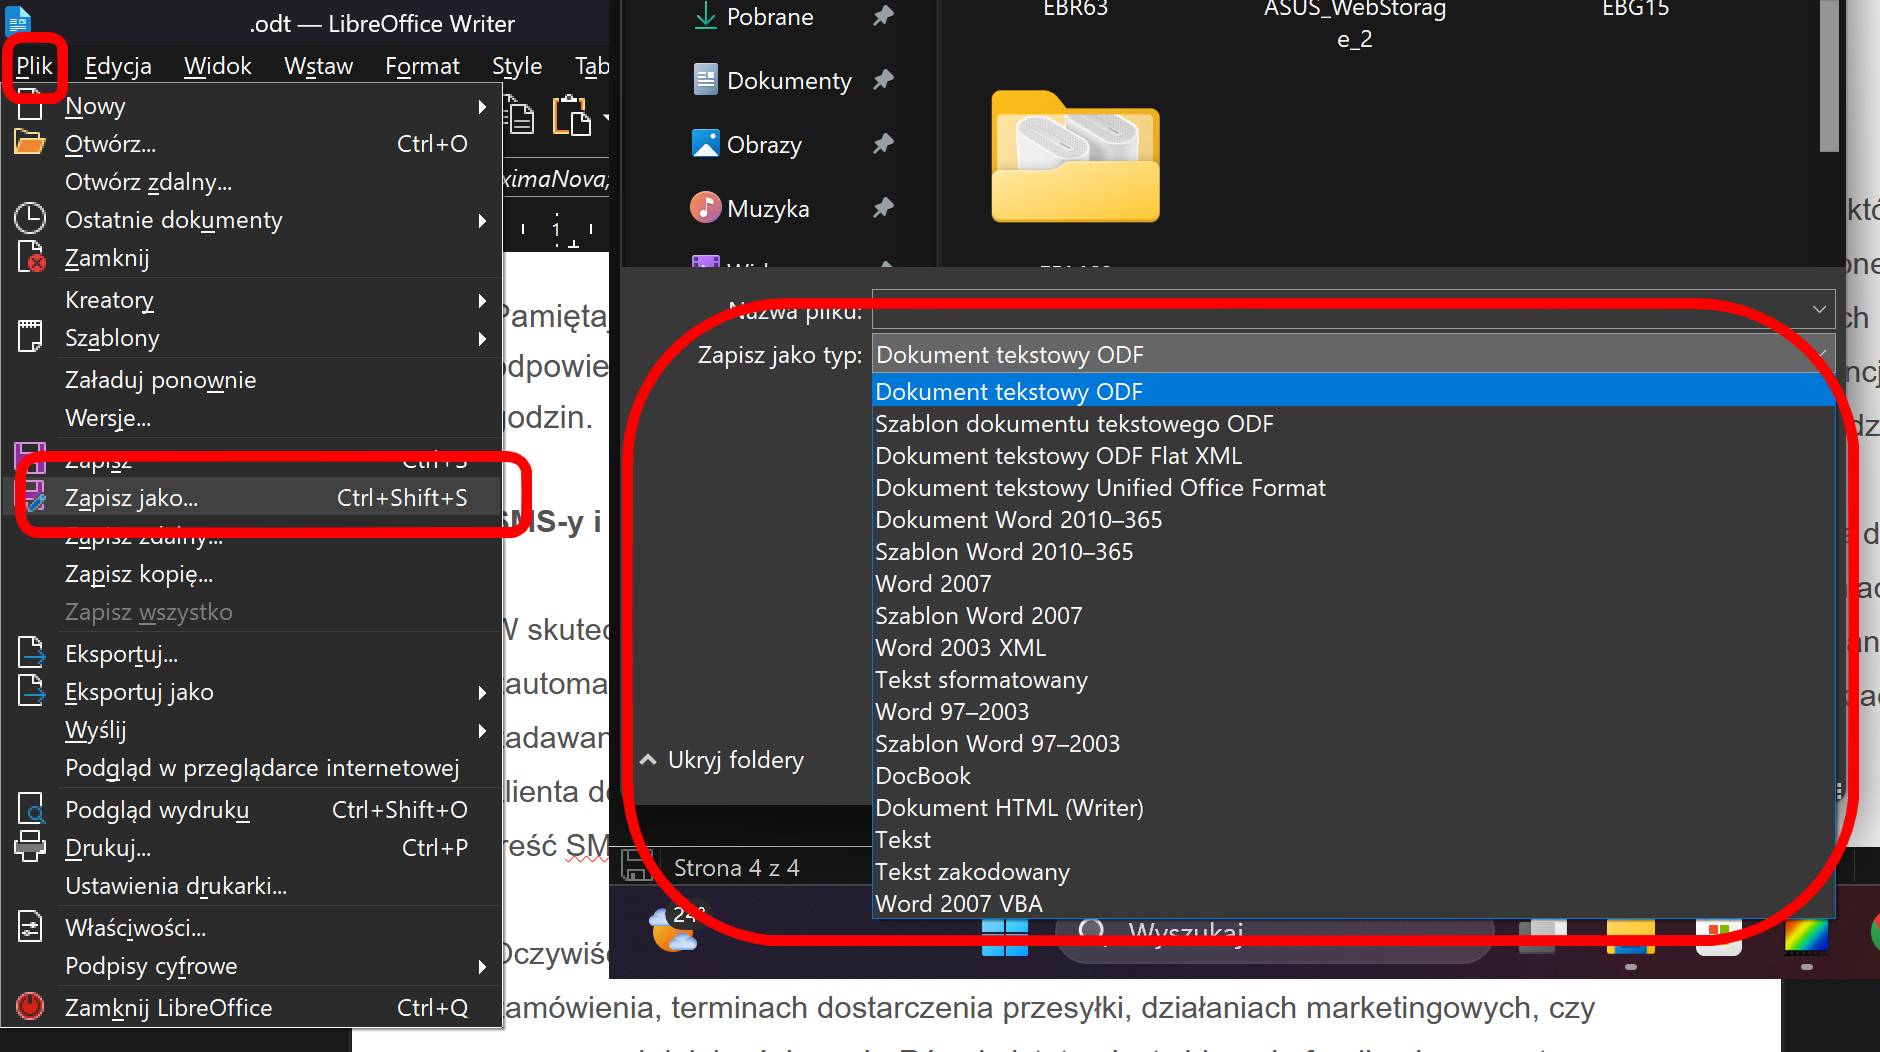Open the Paste icon's dropdown arrow
Screen dimensions: 1880x1052
604,118
